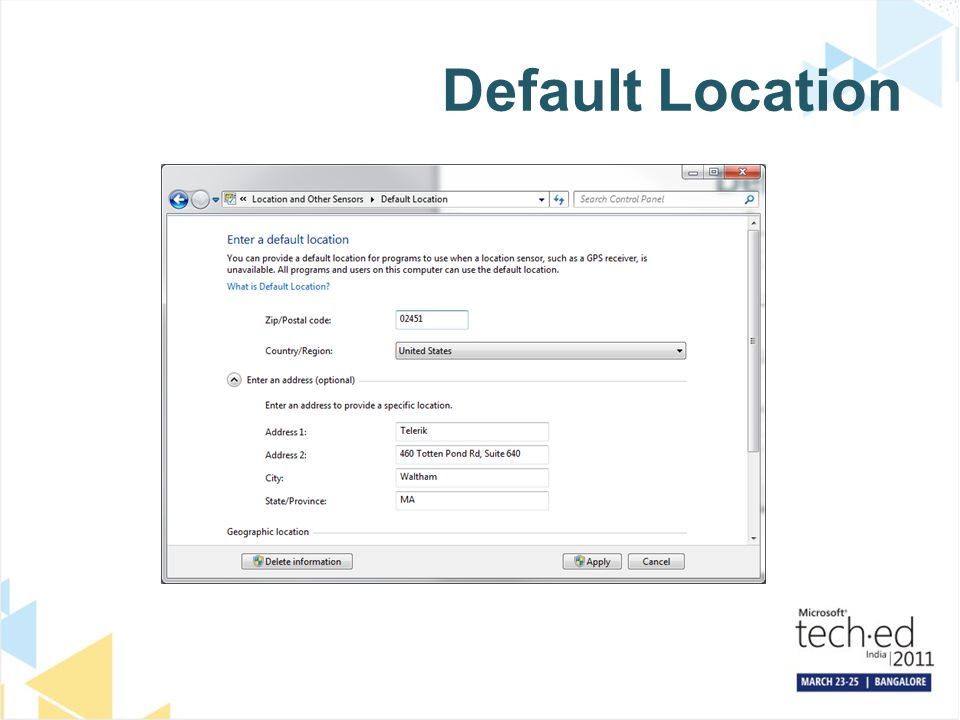The height and width of the screenshot is (720, 960).
Task: Open the Country/Region dropdown
Action: coord(541,351)
